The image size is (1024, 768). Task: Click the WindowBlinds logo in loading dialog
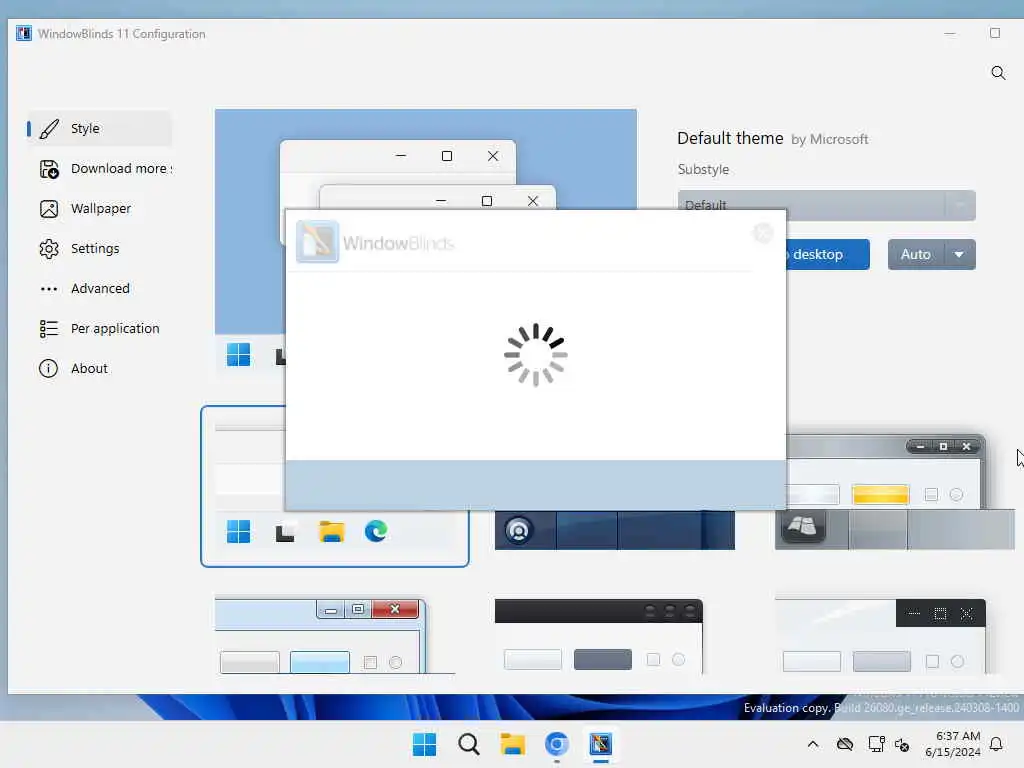[x=317, y=242]
